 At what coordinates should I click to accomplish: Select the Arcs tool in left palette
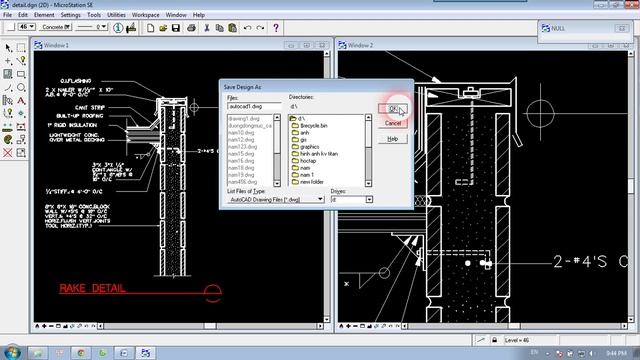[x=8, y=87]
